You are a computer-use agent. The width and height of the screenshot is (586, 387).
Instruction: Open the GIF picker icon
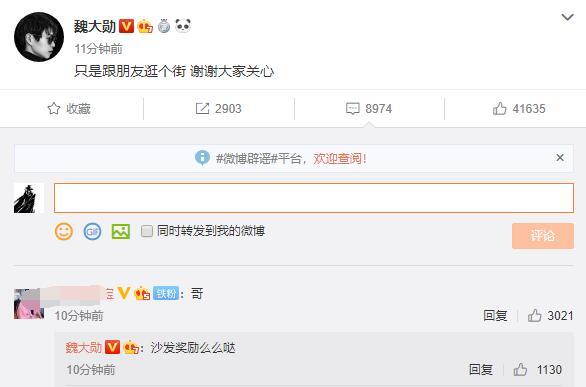(92, 232)
